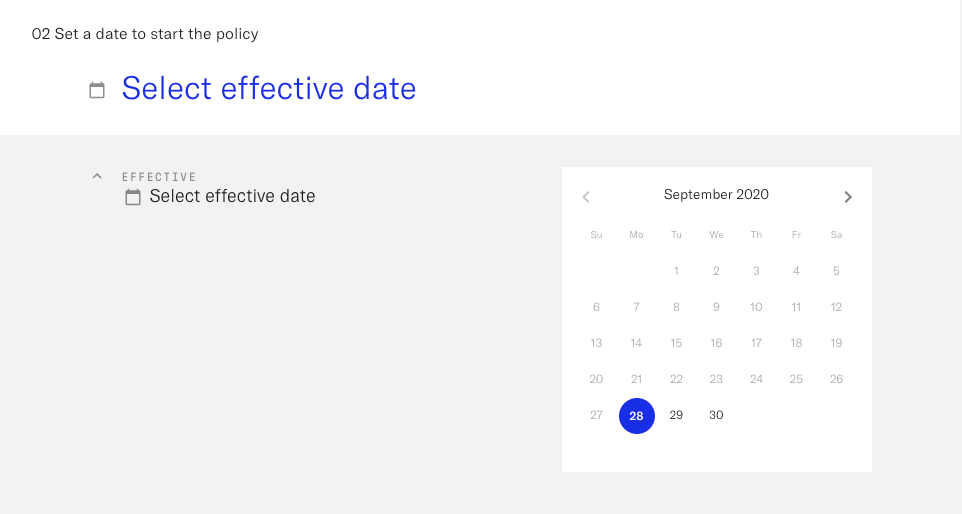Viewport: 962px width, 514px height.
Task: Select date 24 in Thursday column
Action: coord(756,379)
